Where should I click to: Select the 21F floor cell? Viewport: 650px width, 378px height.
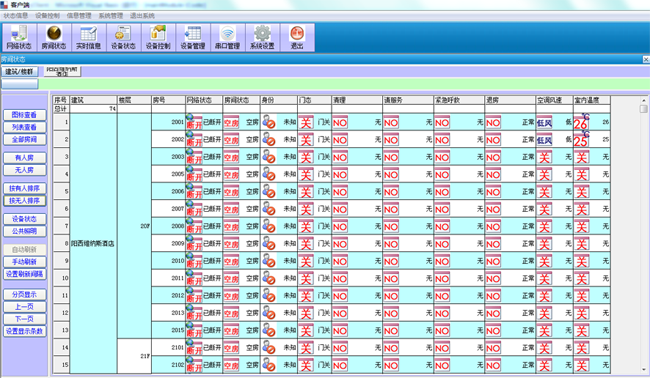tap(134, 356)
